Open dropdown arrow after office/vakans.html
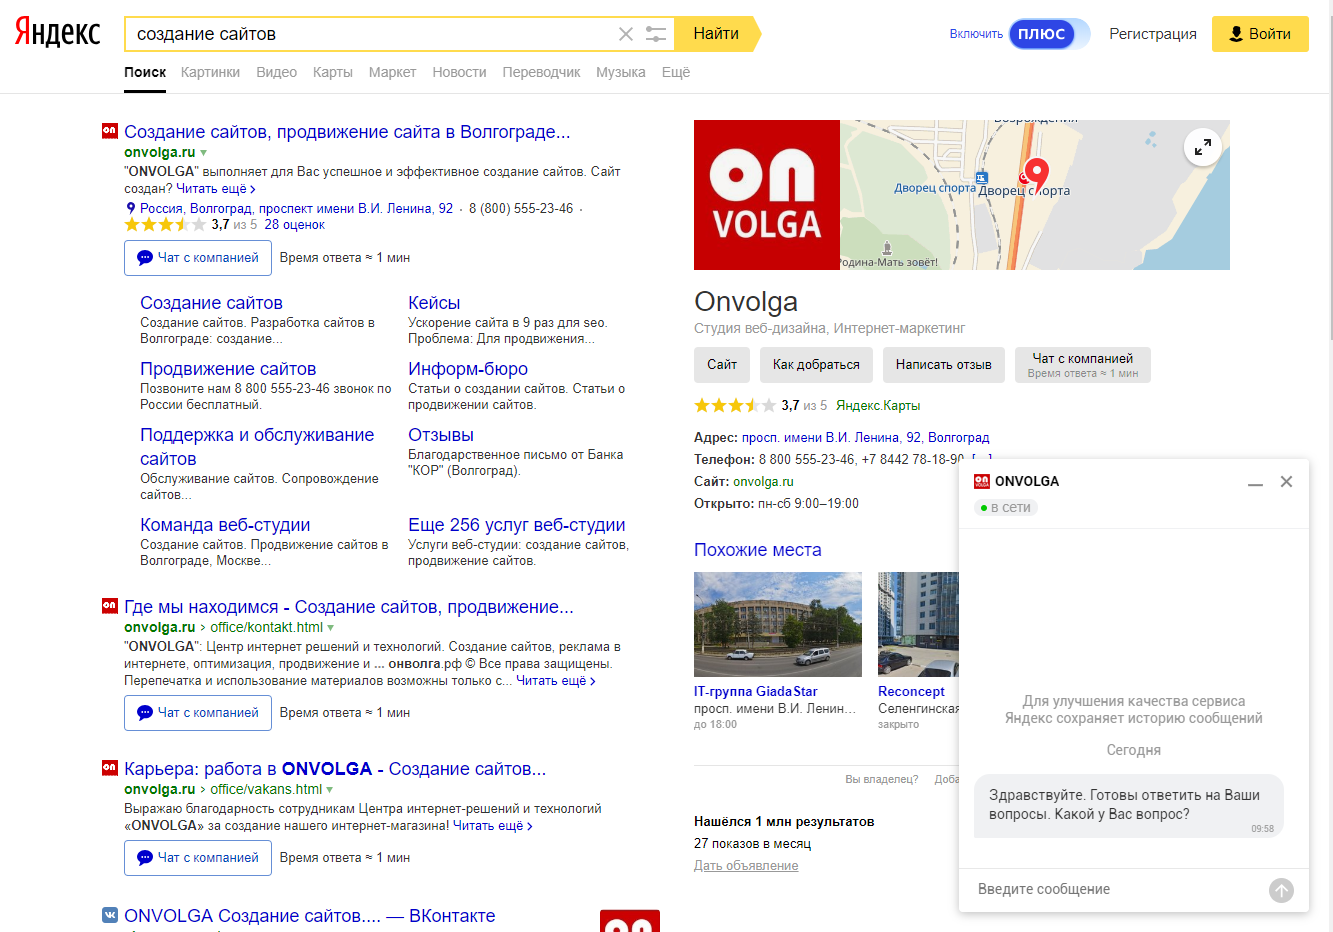 pyautogui.click(x=330, y=790)
